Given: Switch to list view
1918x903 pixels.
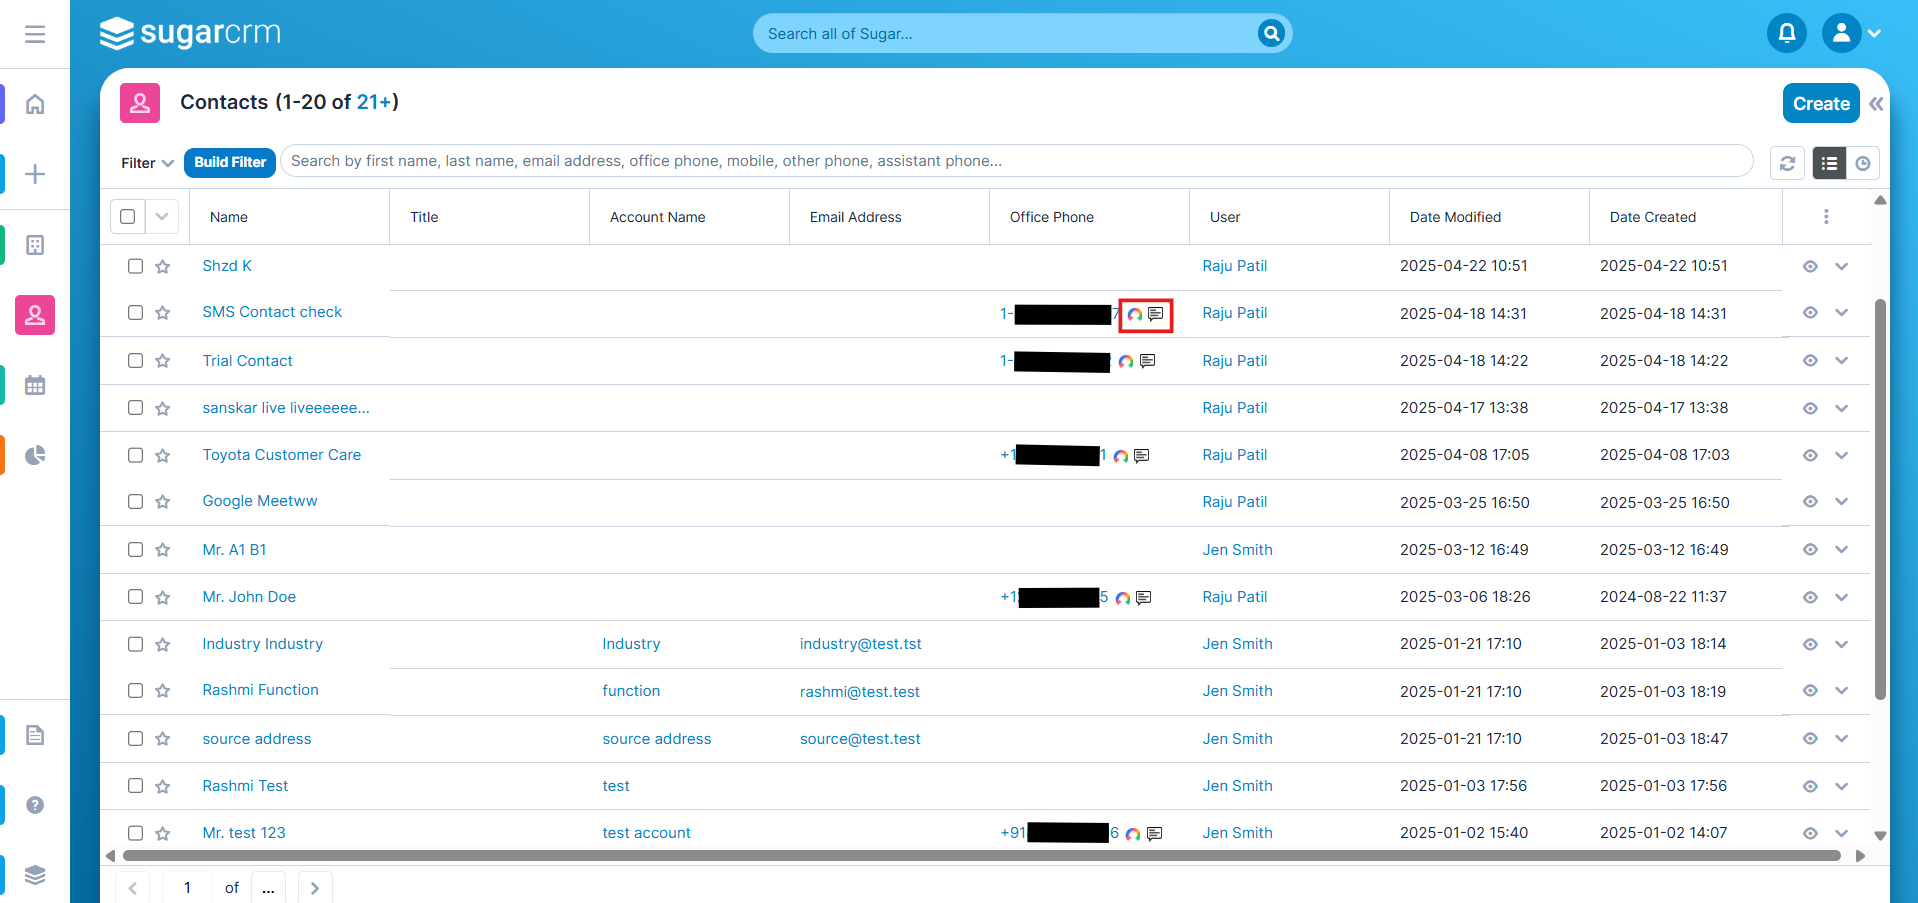Looking at the screenshot, I should tap(1829, 163).
